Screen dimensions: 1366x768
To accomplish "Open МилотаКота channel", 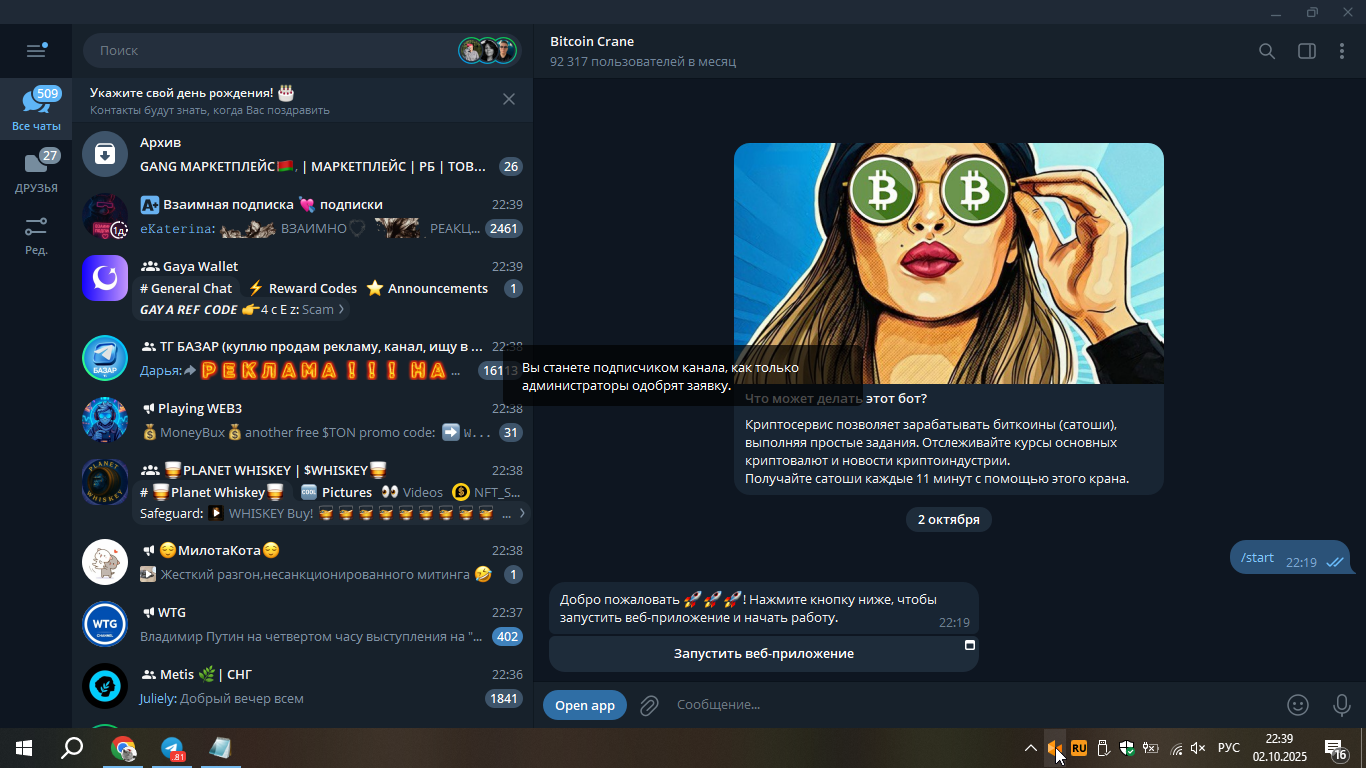I will 303,563.
